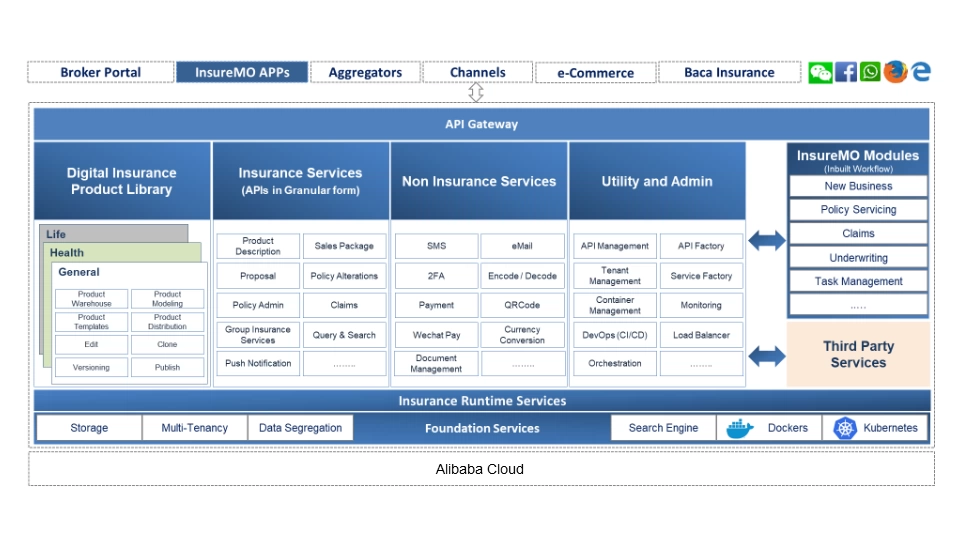960x540 pixels.
Task: Open the Health product folder tab
Action: coord(122,252)
